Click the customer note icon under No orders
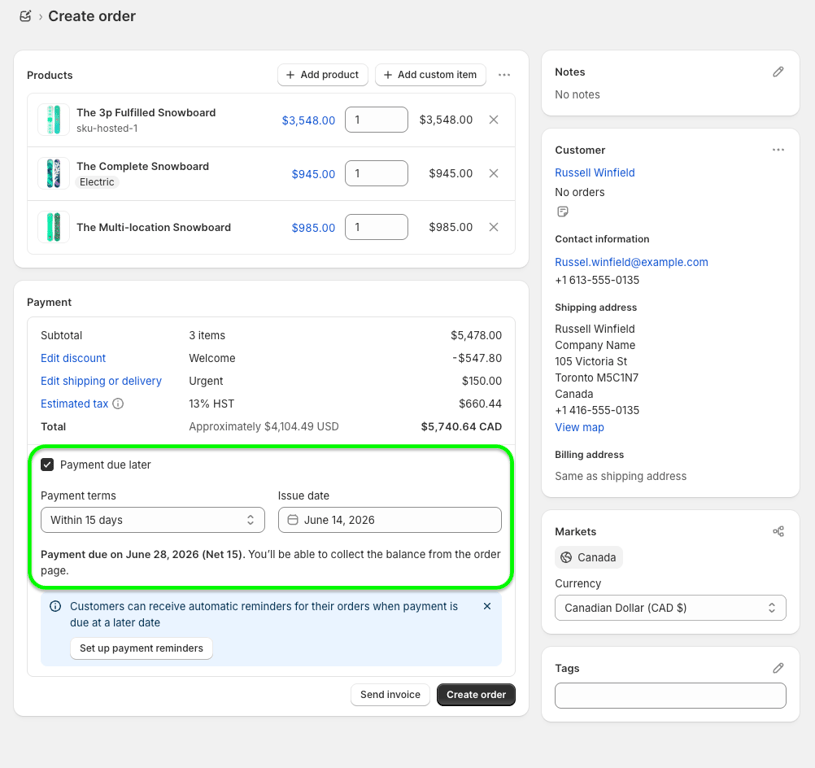Screen dimensions: 815x768 point(562,211)
